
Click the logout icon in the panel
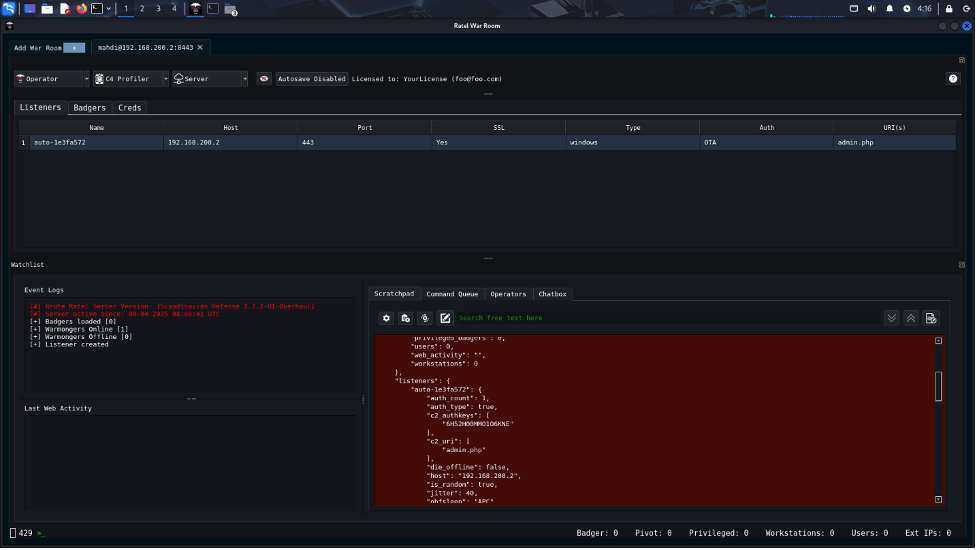pyautogui.click(x=966, y=9)
